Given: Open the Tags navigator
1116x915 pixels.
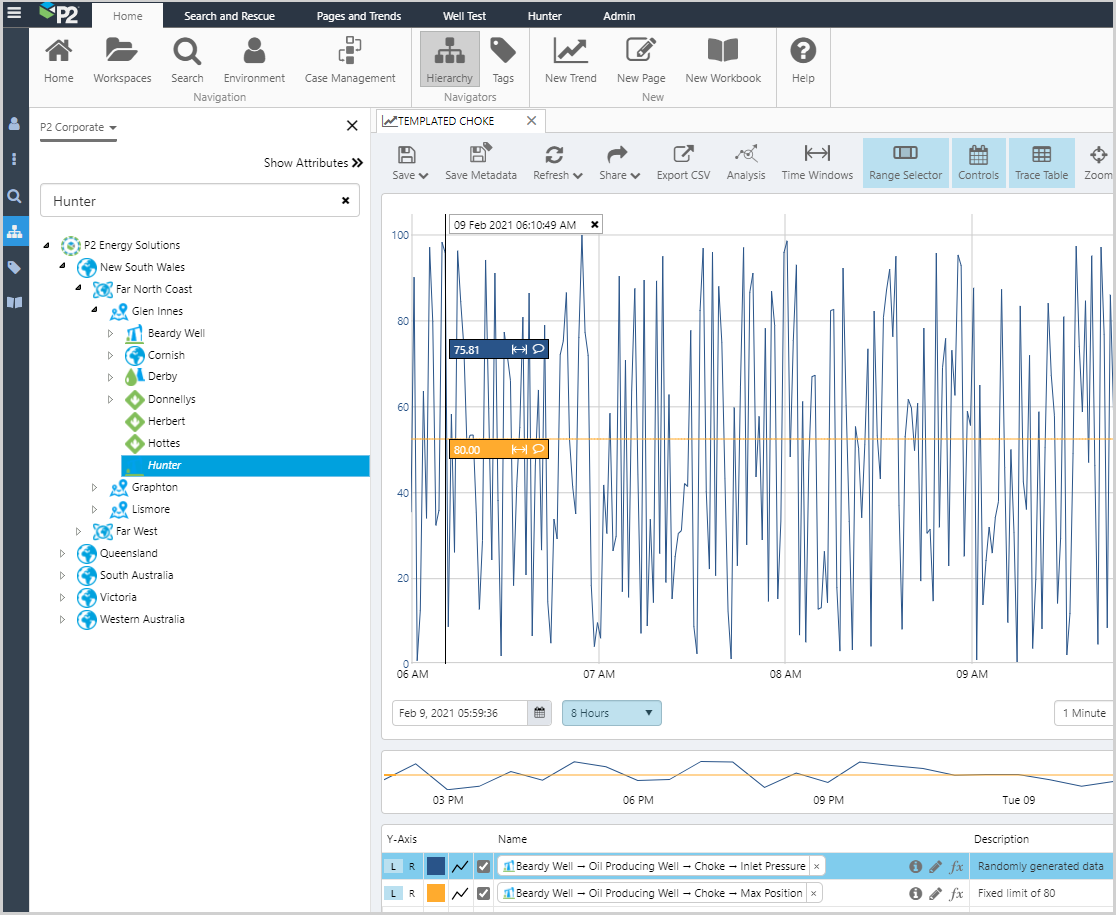Looking at the screenshot, I should [x=503, y=60].
